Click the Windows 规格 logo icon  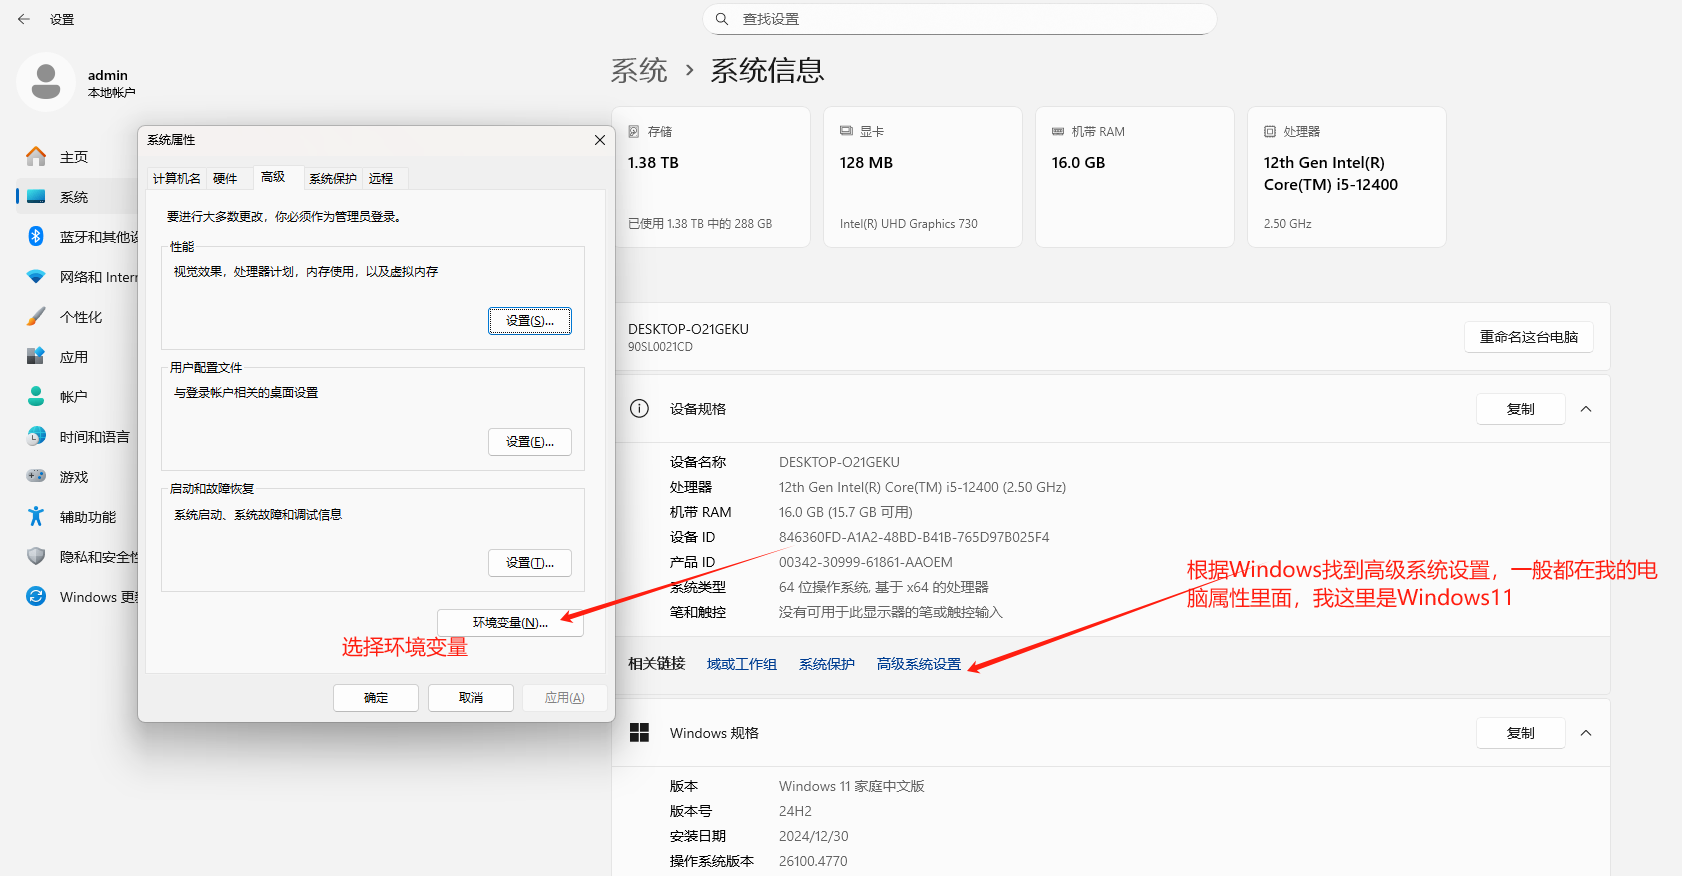(639, 733)
